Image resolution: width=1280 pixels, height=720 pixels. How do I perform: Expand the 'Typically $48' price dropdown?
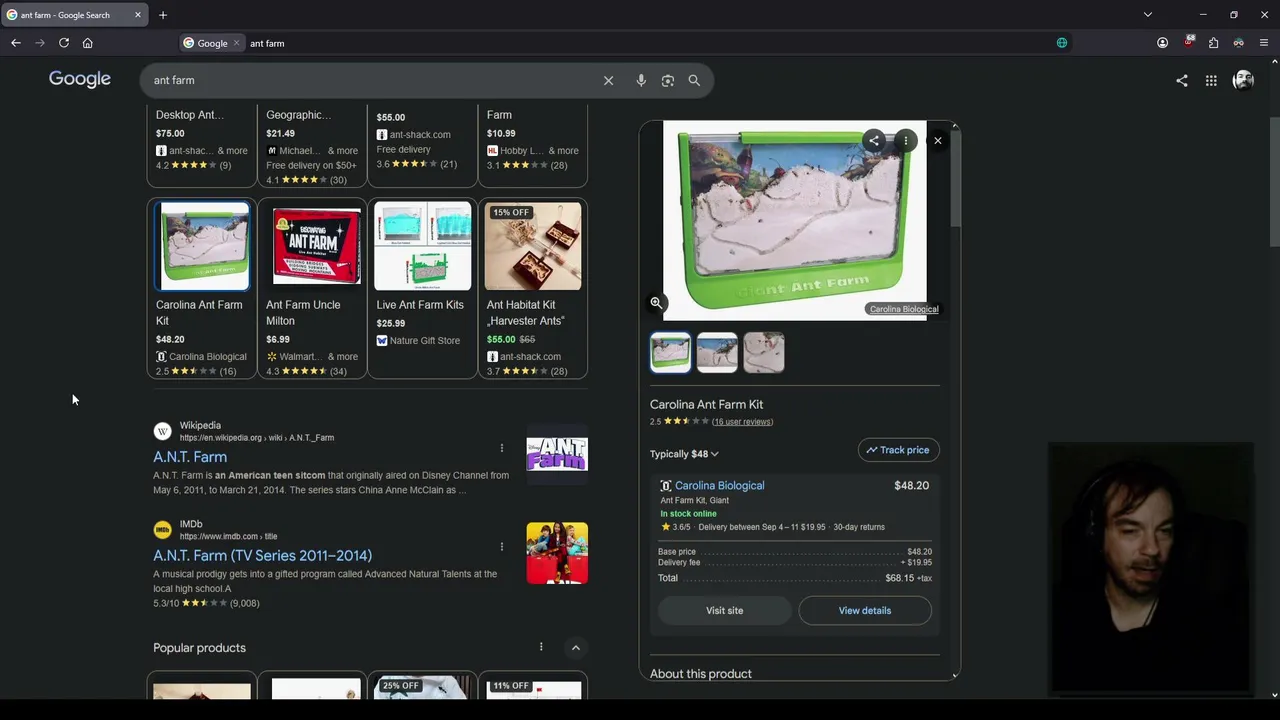coord(684,454)
